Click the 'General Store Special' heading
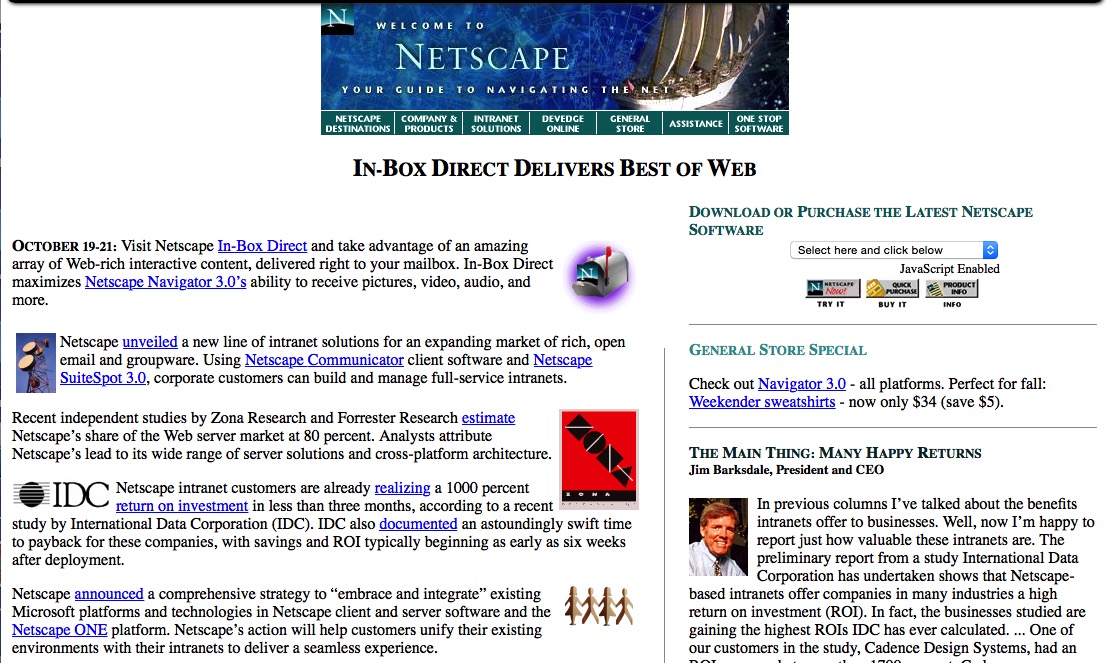1107x663 pixels. click(777, 350)
